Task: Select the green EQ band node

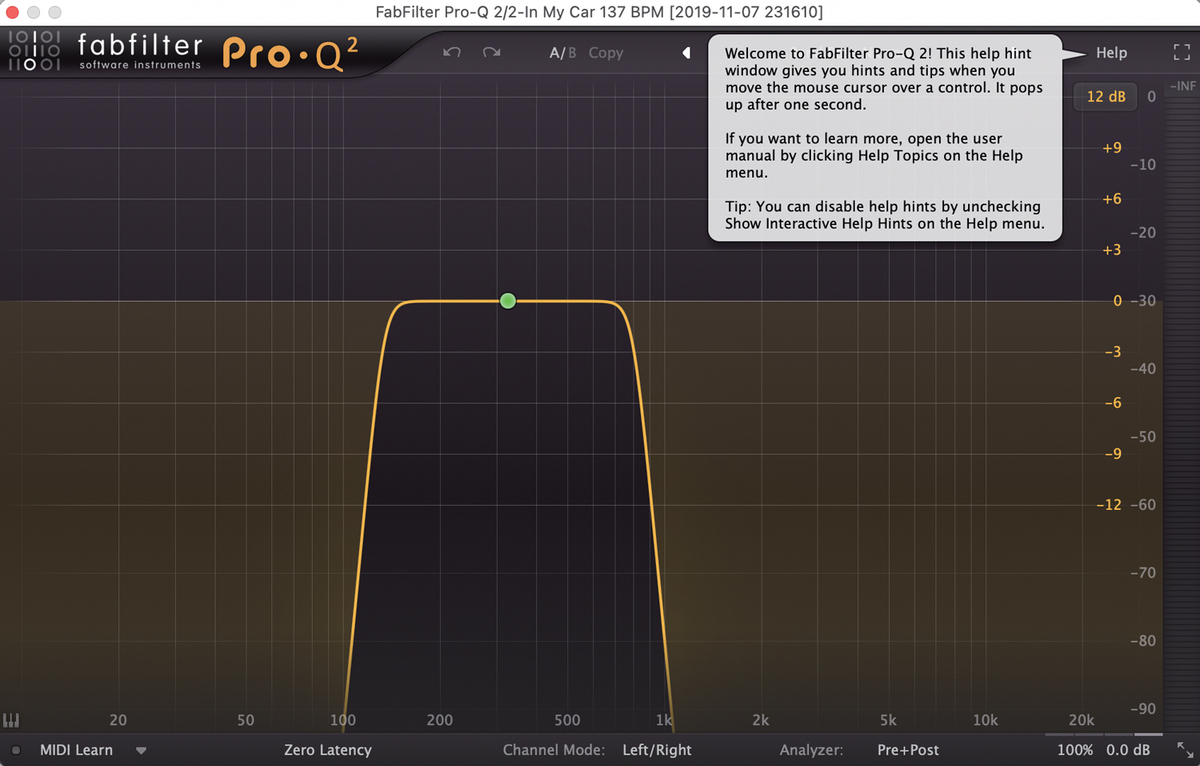Action: 508,301
